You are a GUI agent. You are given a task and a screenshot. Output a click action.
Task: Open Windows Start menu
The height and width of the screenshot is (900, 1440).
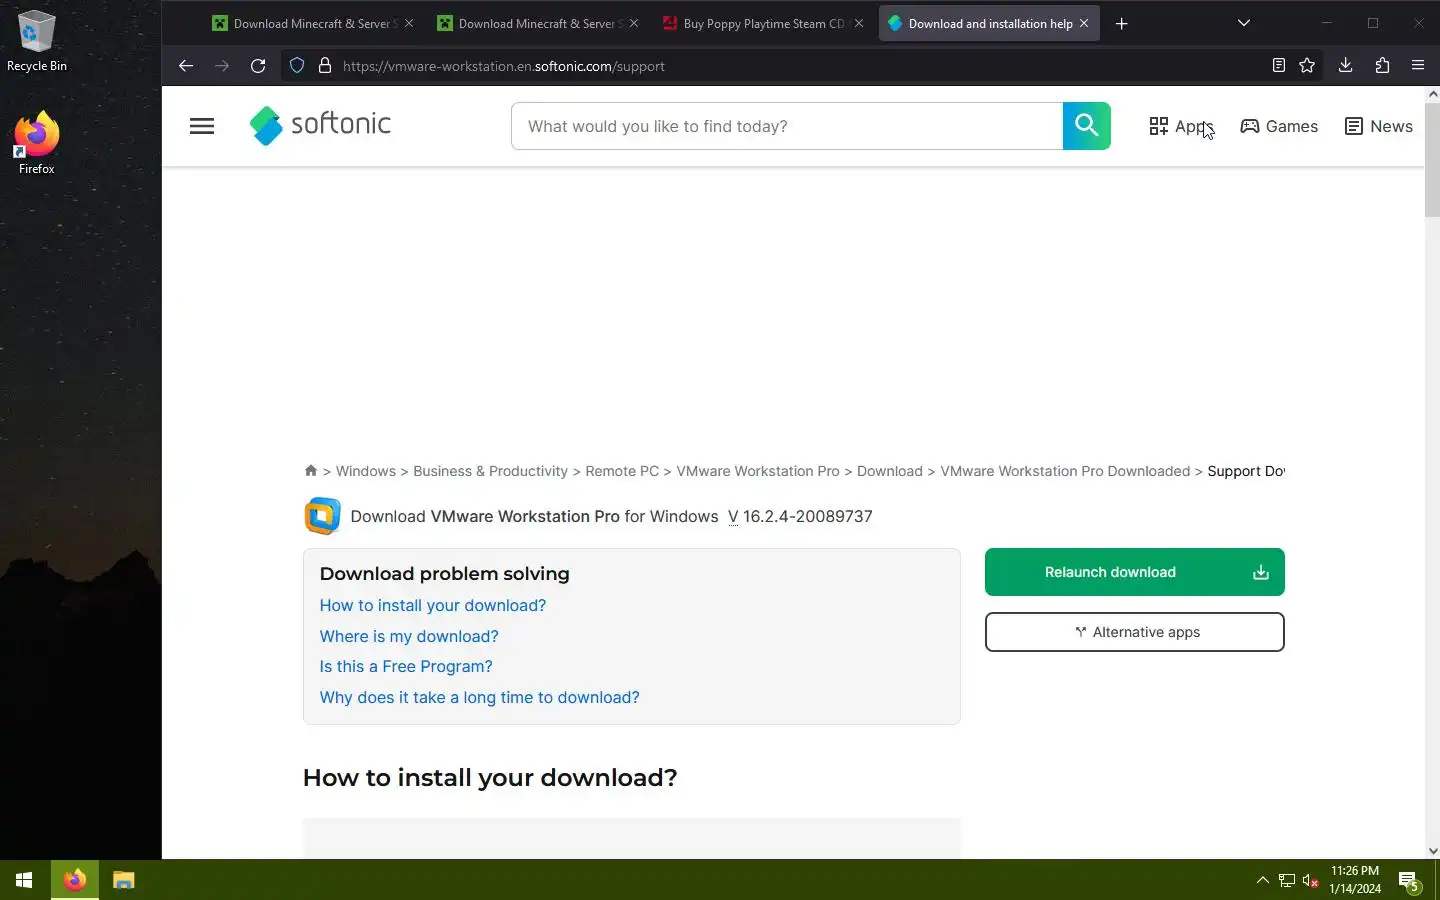pyautogui.click(x=24, y=880)
